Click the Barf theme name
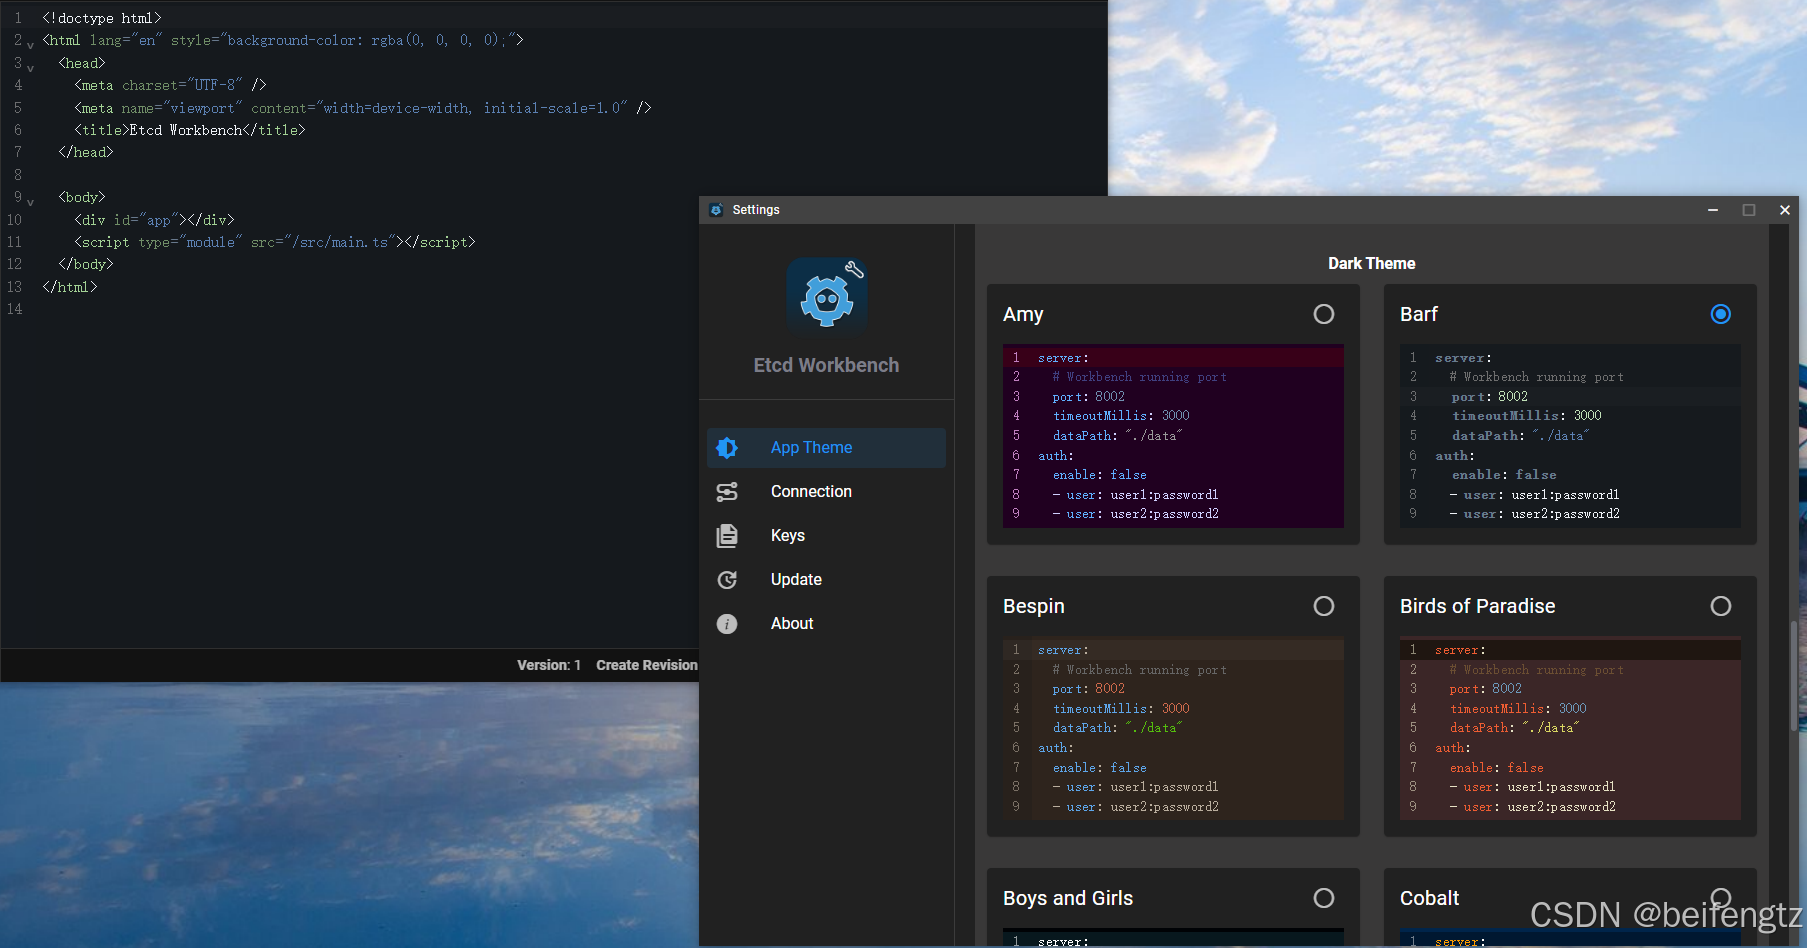 click(x=1419, y=314)
